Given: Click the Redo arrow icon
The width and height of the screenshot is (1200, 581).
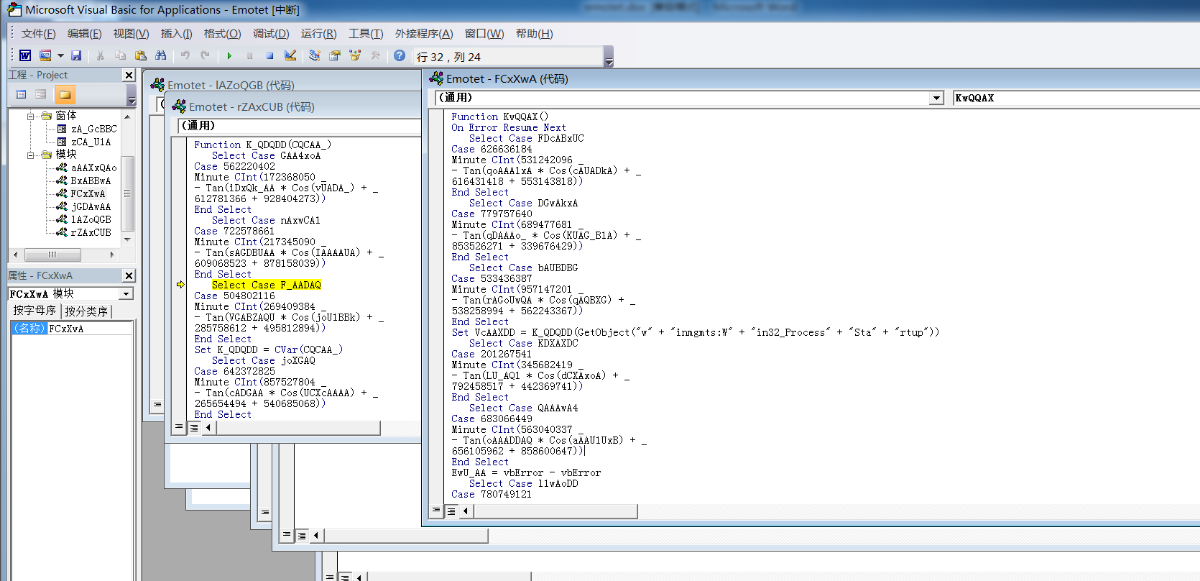Looking at the screenshot, I should [x=205, y=56].
